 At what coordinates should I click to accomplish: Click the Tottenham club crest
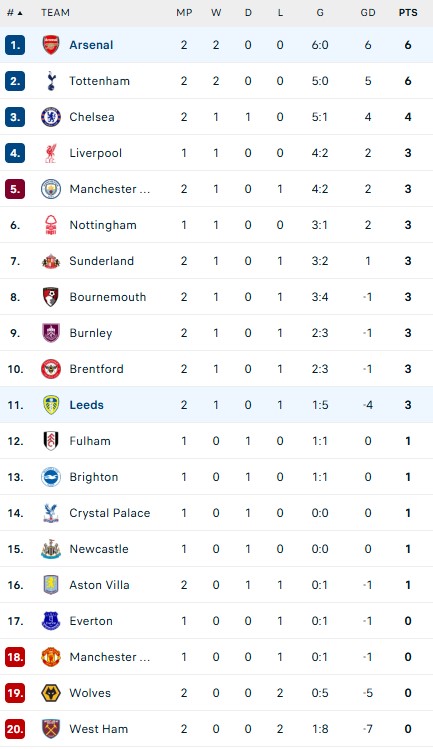51,81
